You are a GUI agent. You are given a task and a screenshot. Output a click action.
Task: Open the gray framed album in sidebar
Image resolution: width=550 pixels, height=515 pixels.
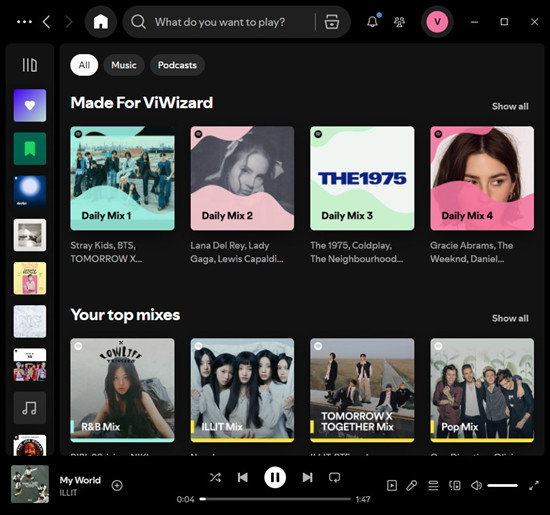[30, 235]
